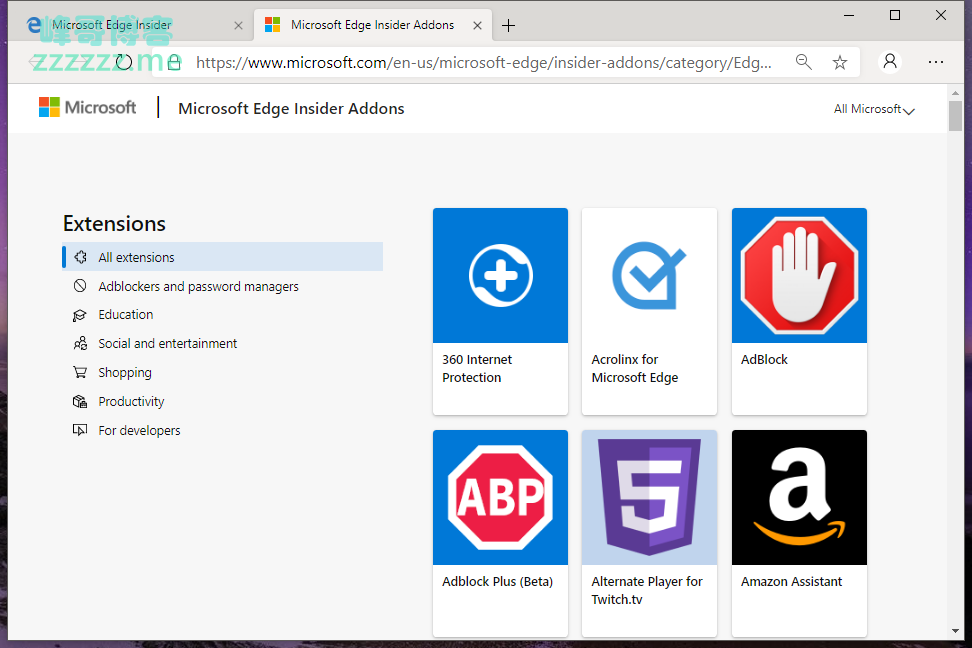Open the Alternate Player HTML5 shield icon
This screenshot has height=648, width=972.
coord(649,497)
